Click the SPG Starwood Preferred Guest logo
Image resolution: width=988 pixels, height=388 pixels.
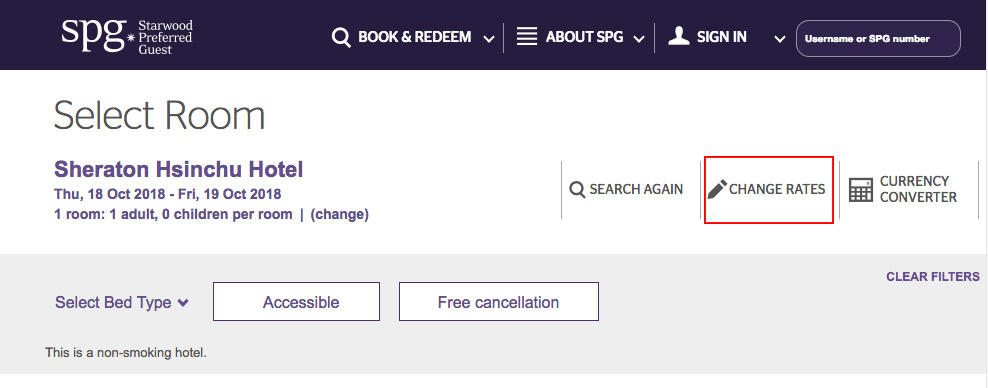(127, 37)
